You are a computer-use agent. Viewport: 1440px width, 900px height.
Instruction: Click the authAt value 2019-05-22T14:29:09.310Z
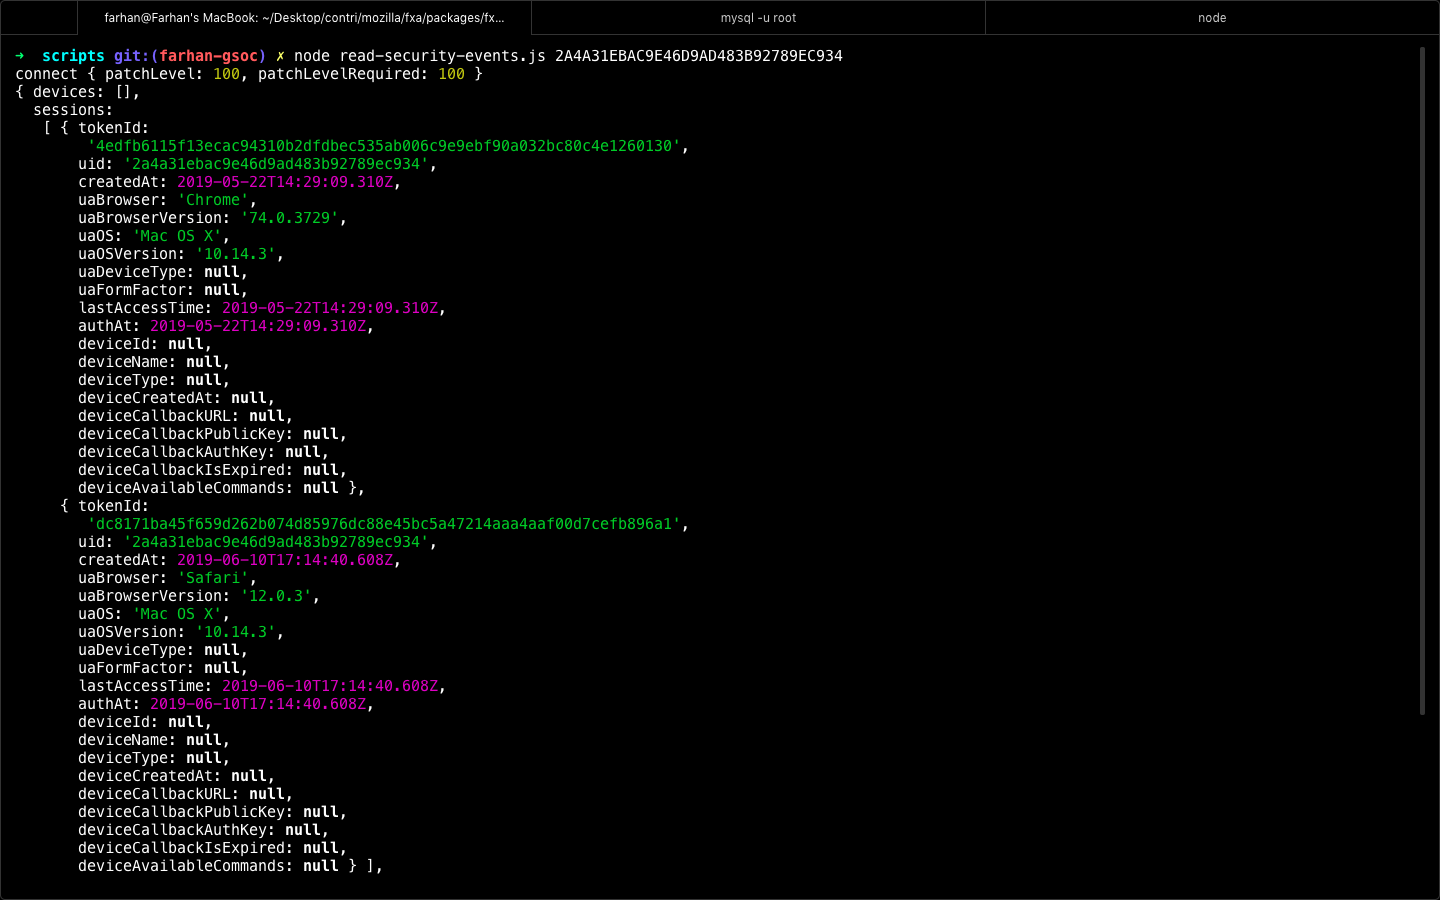point(258,326)
